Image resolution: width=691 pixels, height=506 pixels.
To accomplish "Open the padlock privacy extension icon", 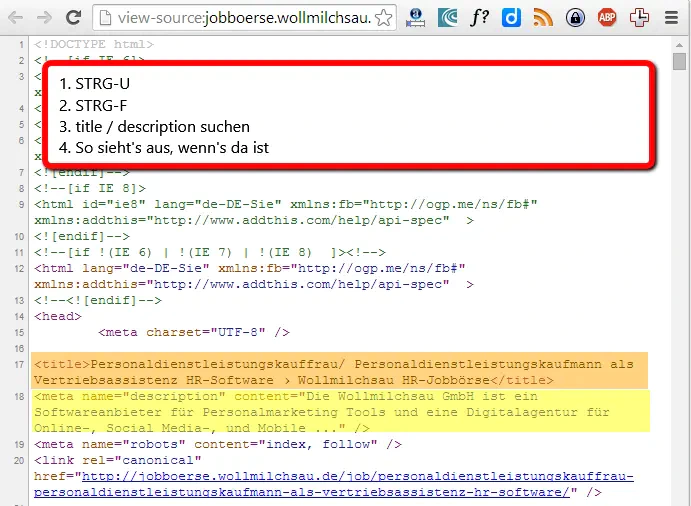I will pyautogui.click(x=575, y=18).
